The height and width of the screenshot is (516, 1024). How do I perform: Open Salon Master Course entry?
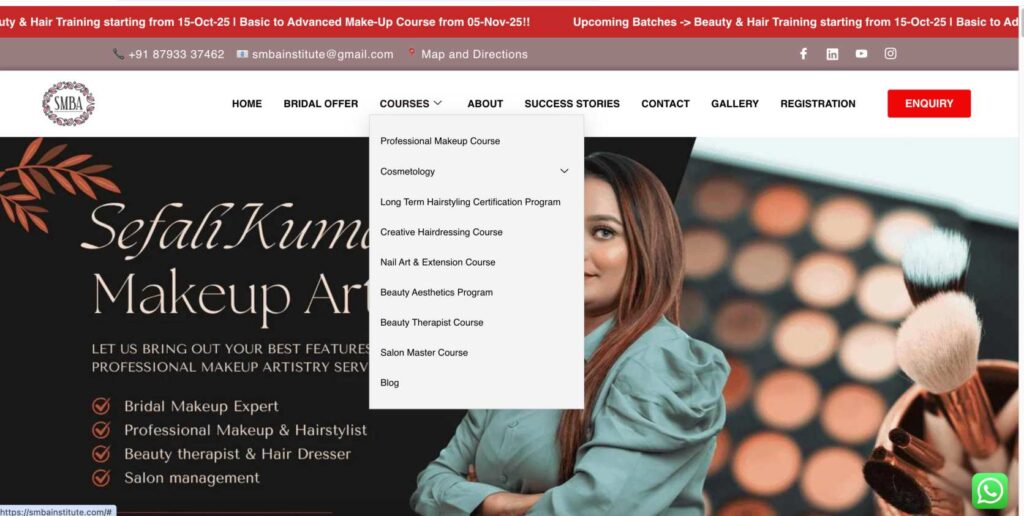[x=424, y=352]
